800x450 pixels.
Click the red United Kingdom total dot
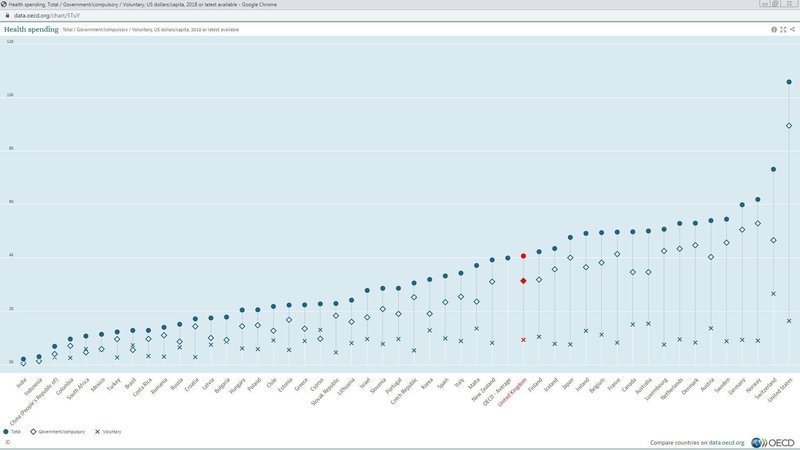click(523, 256)
